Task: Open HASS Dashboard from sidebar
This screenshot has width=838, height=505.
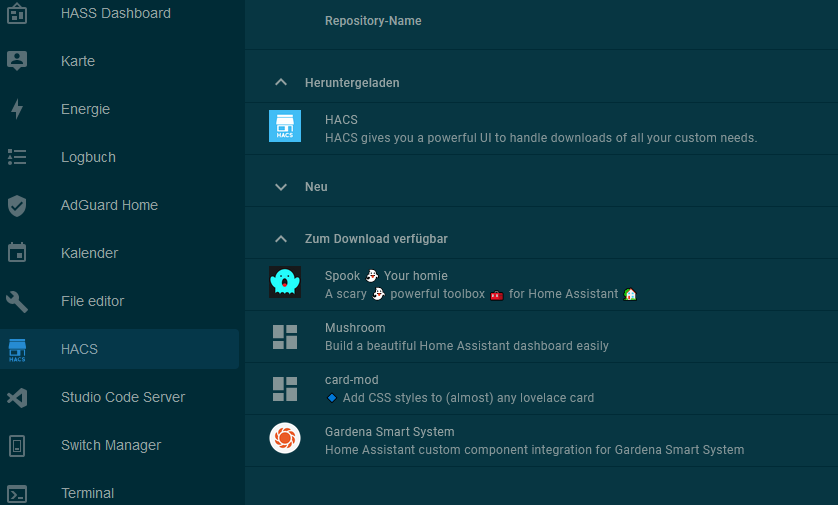Action: coord(116,13)
